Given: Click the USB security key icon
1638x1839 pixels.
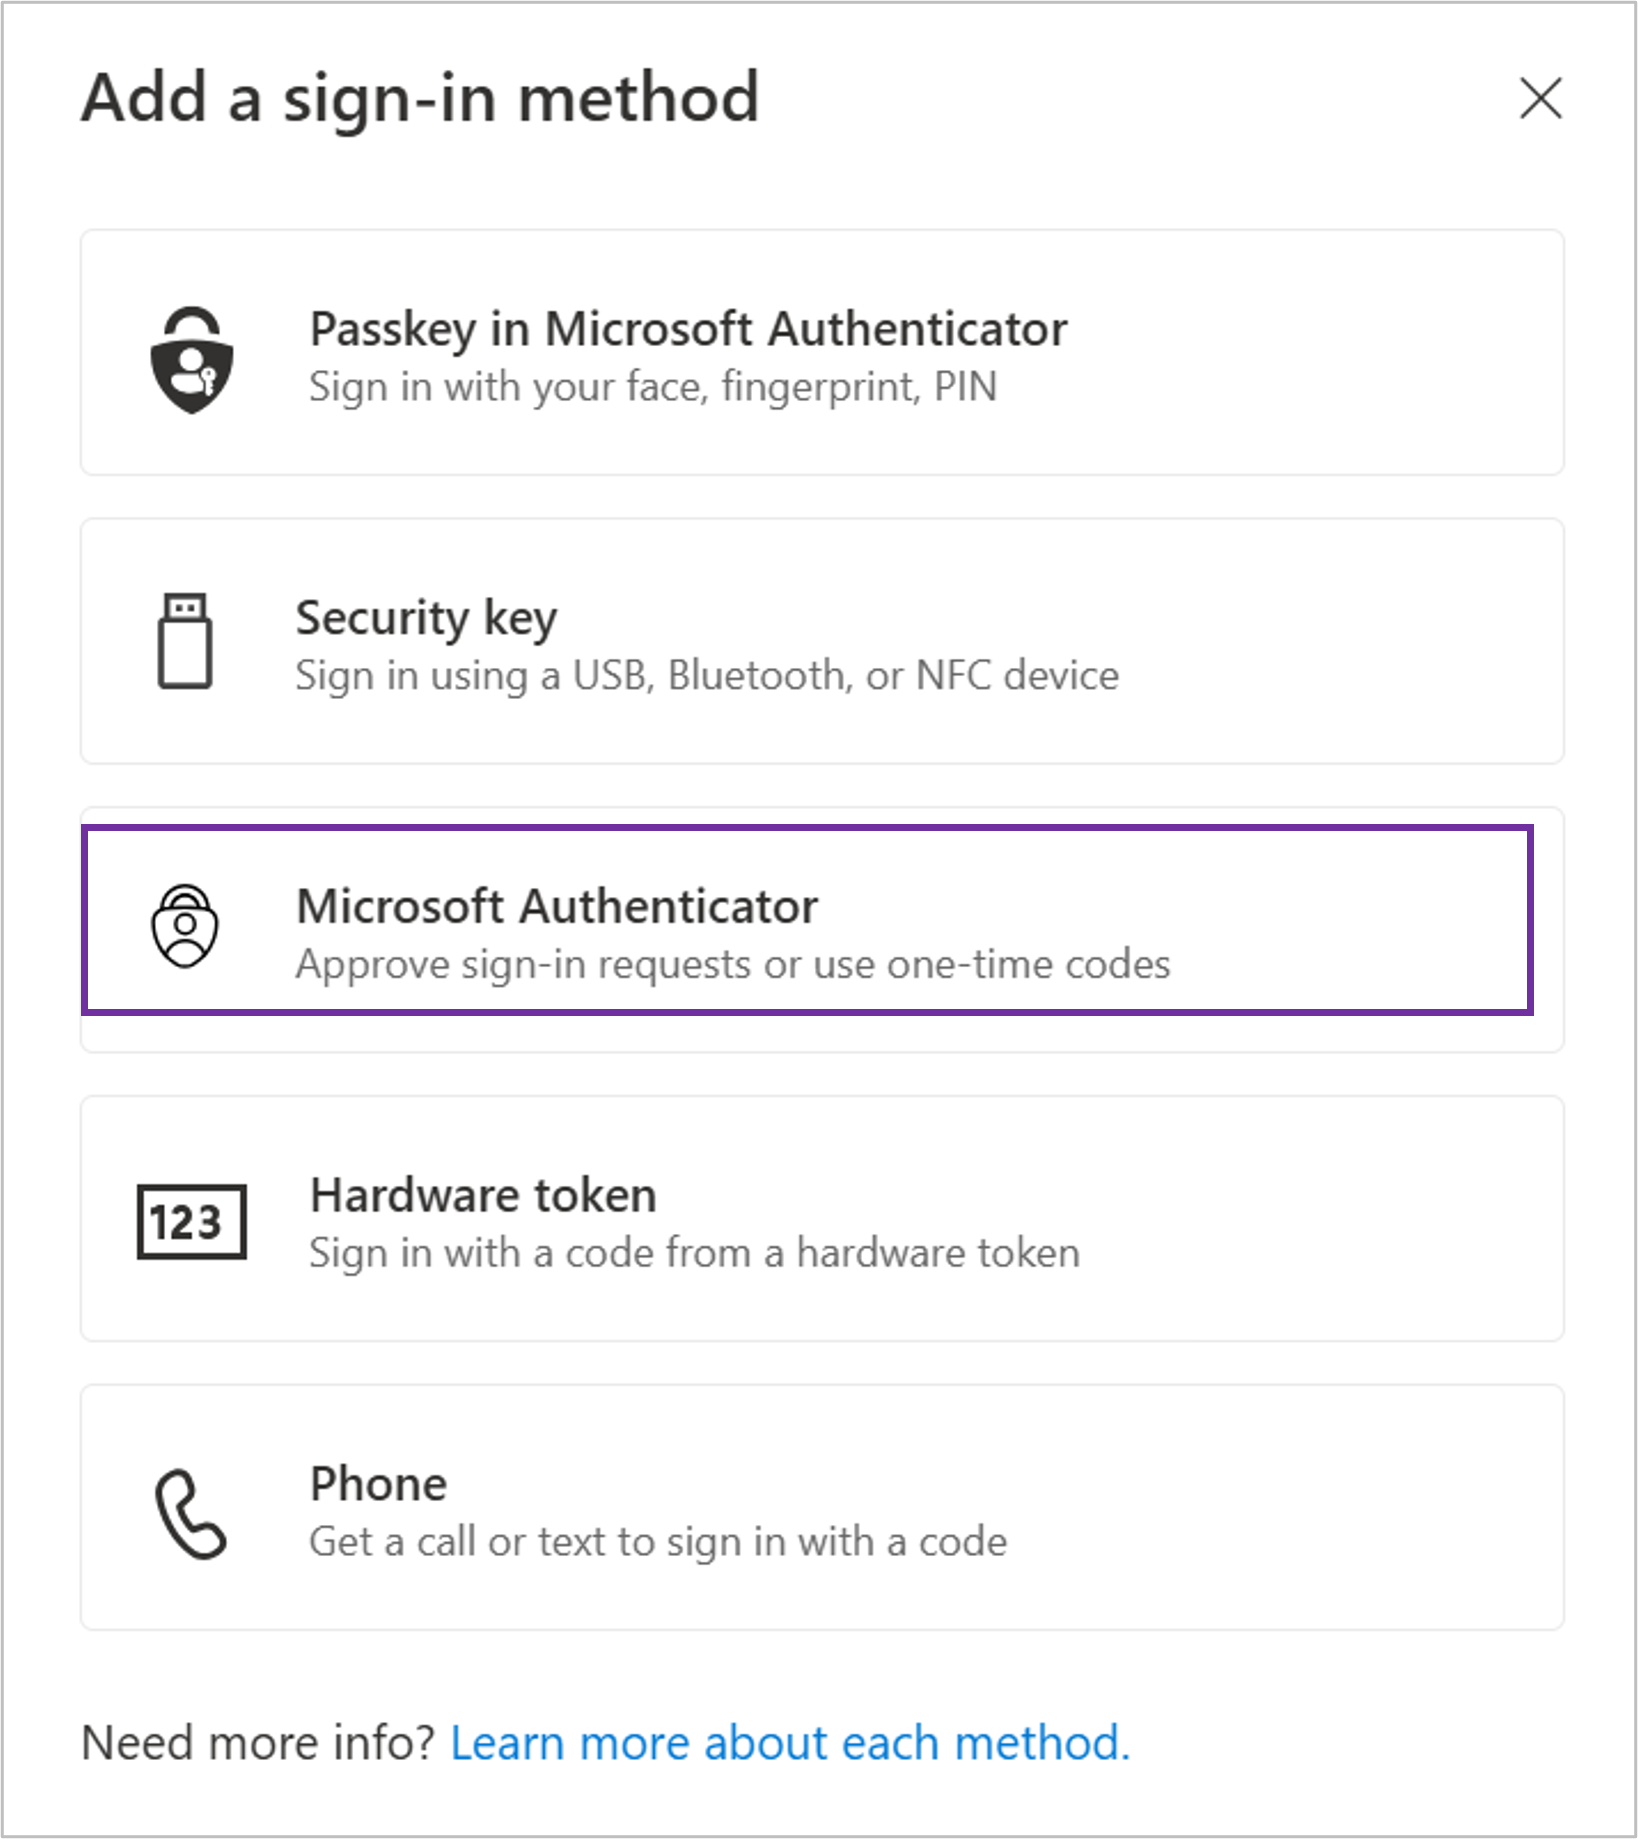Looking at the screenshot, I should (x=185, y=641).
